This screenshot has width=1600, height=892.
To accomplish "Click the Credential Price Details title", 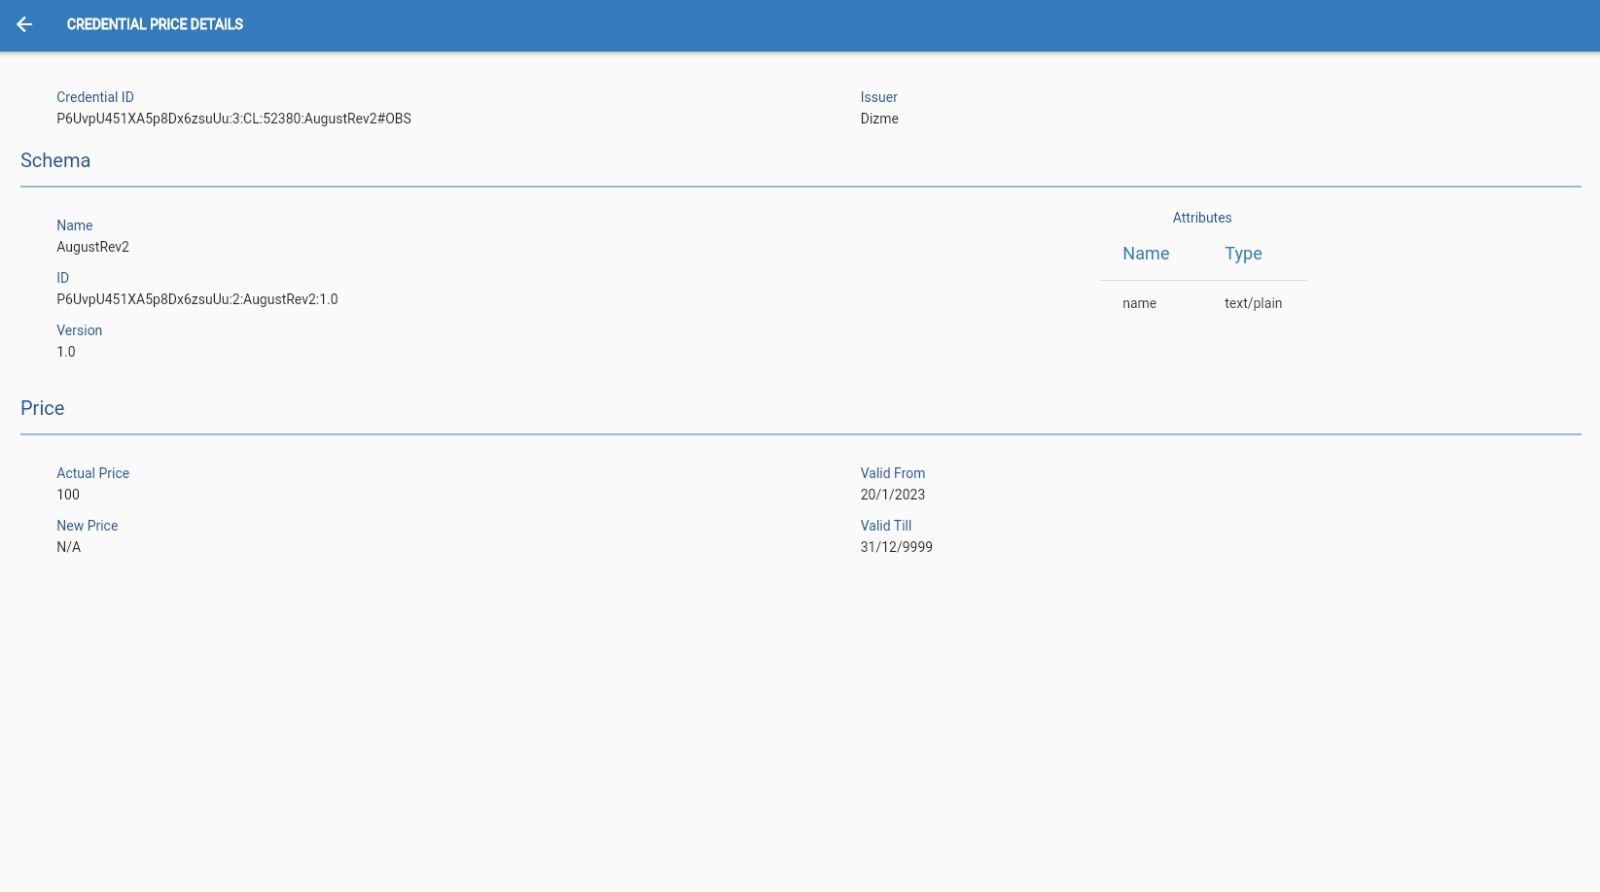I will coord(155,24).
